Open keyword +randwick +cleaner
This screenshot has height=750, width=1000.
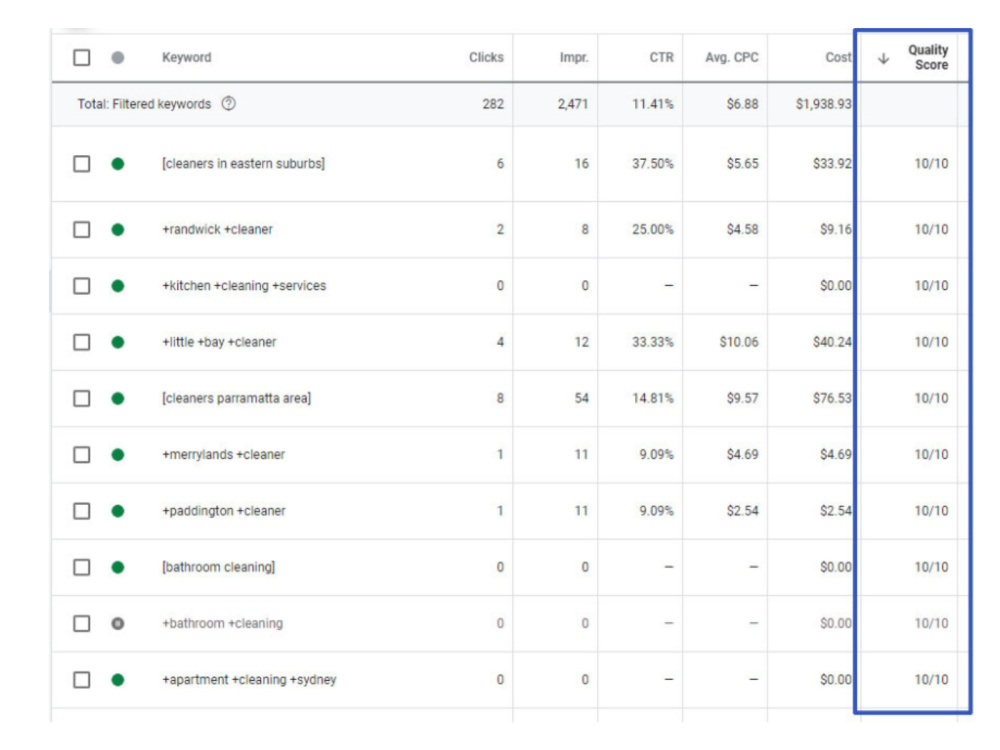point(217,230)
